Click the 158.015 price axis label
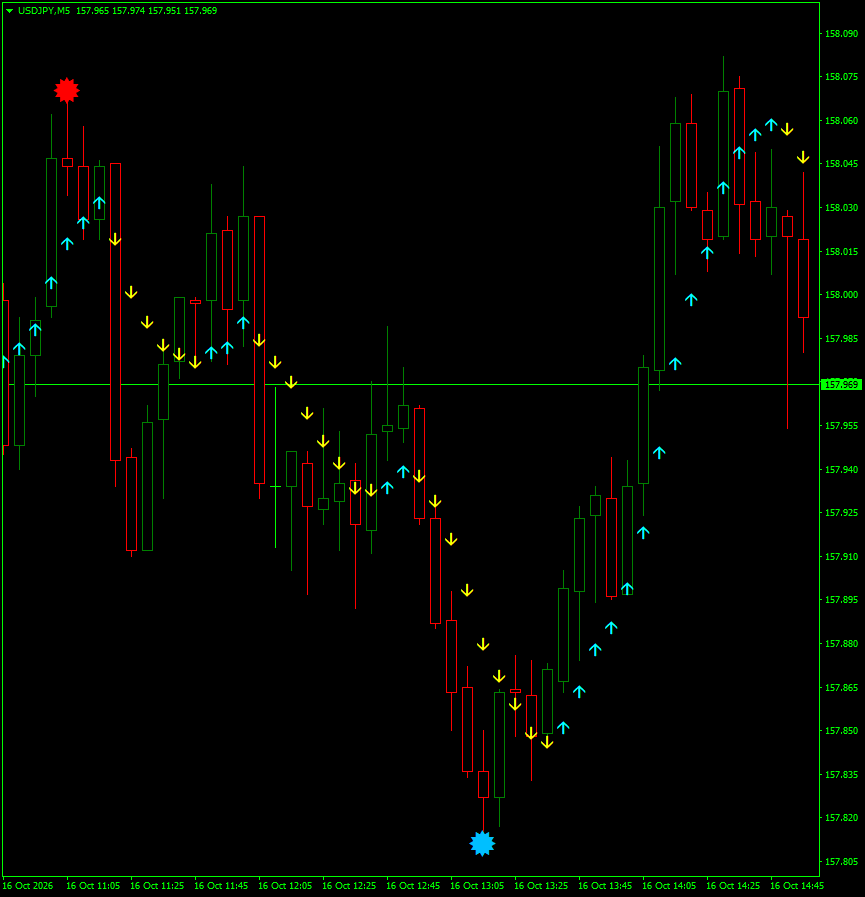The height and width of the screenshot is (897, 865). (841, 252)
